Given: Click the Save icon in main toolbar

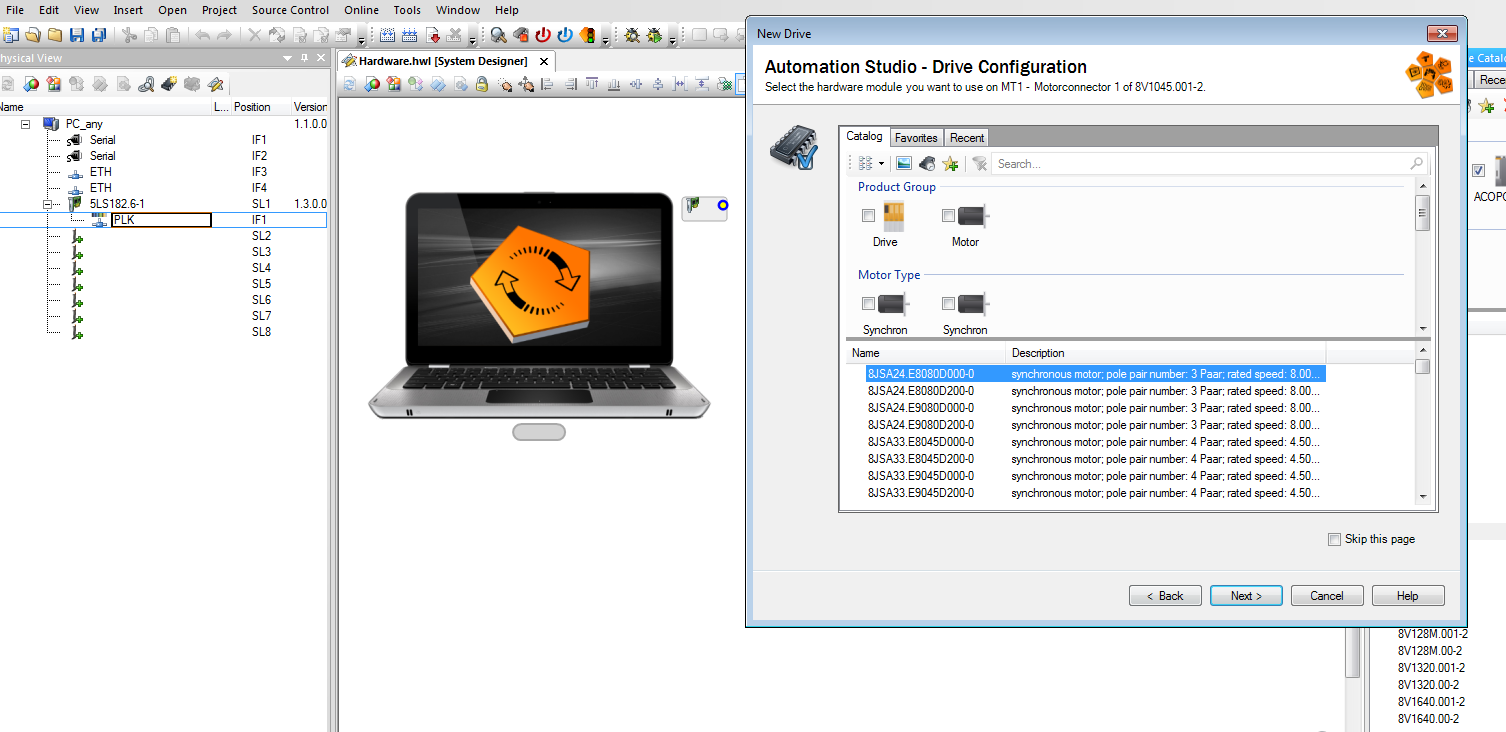Looking at the screenshot, I should pos(77,35).
